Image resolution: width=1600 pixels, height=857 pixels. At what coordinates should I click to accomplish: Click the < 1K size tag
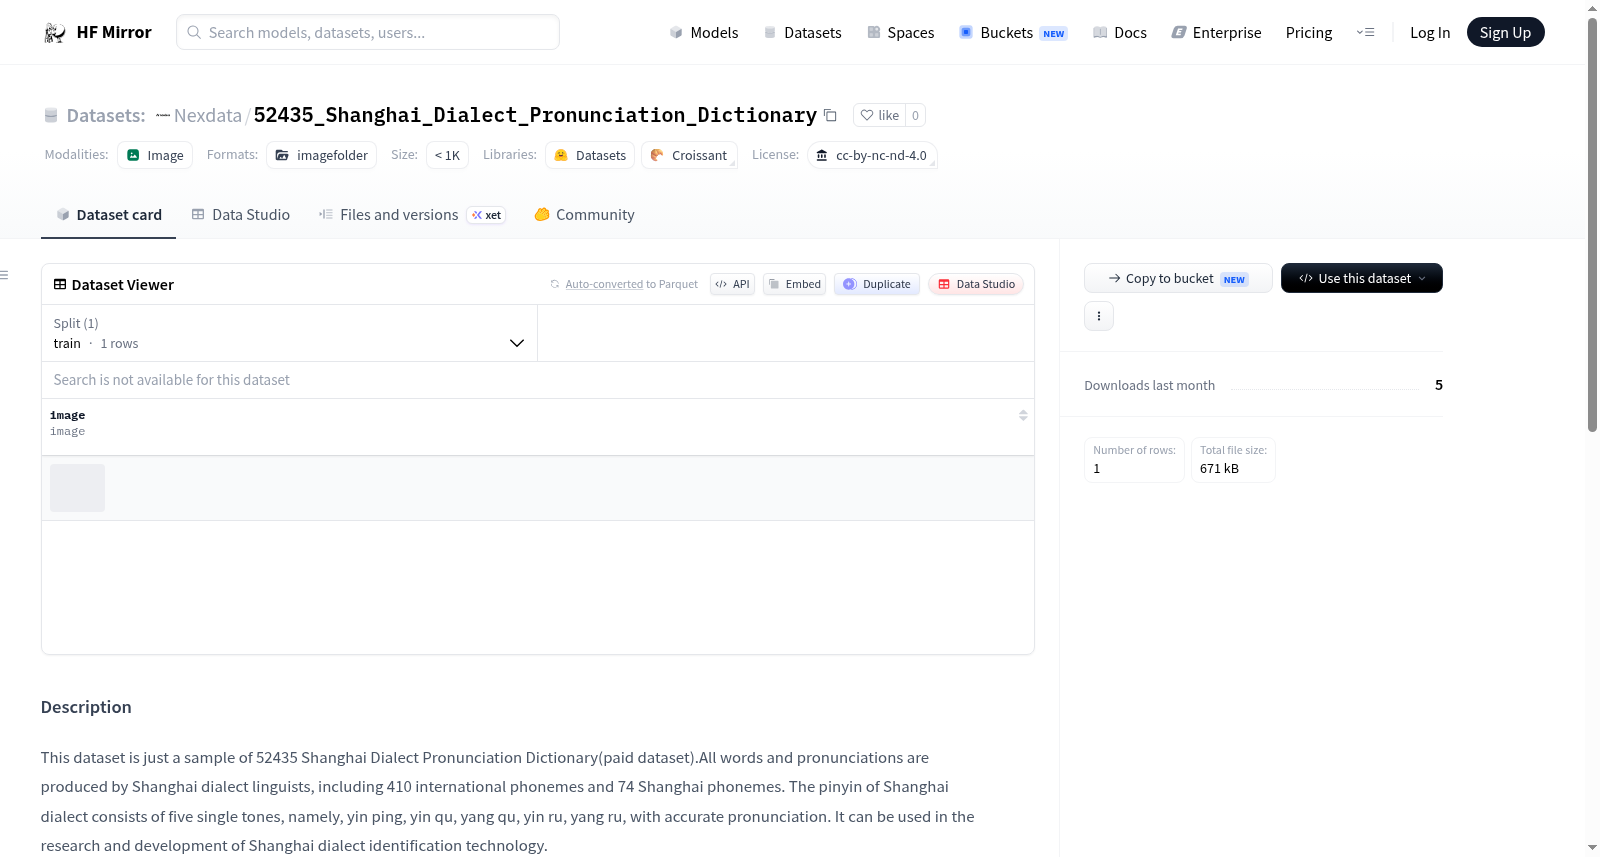coord(447,155)
